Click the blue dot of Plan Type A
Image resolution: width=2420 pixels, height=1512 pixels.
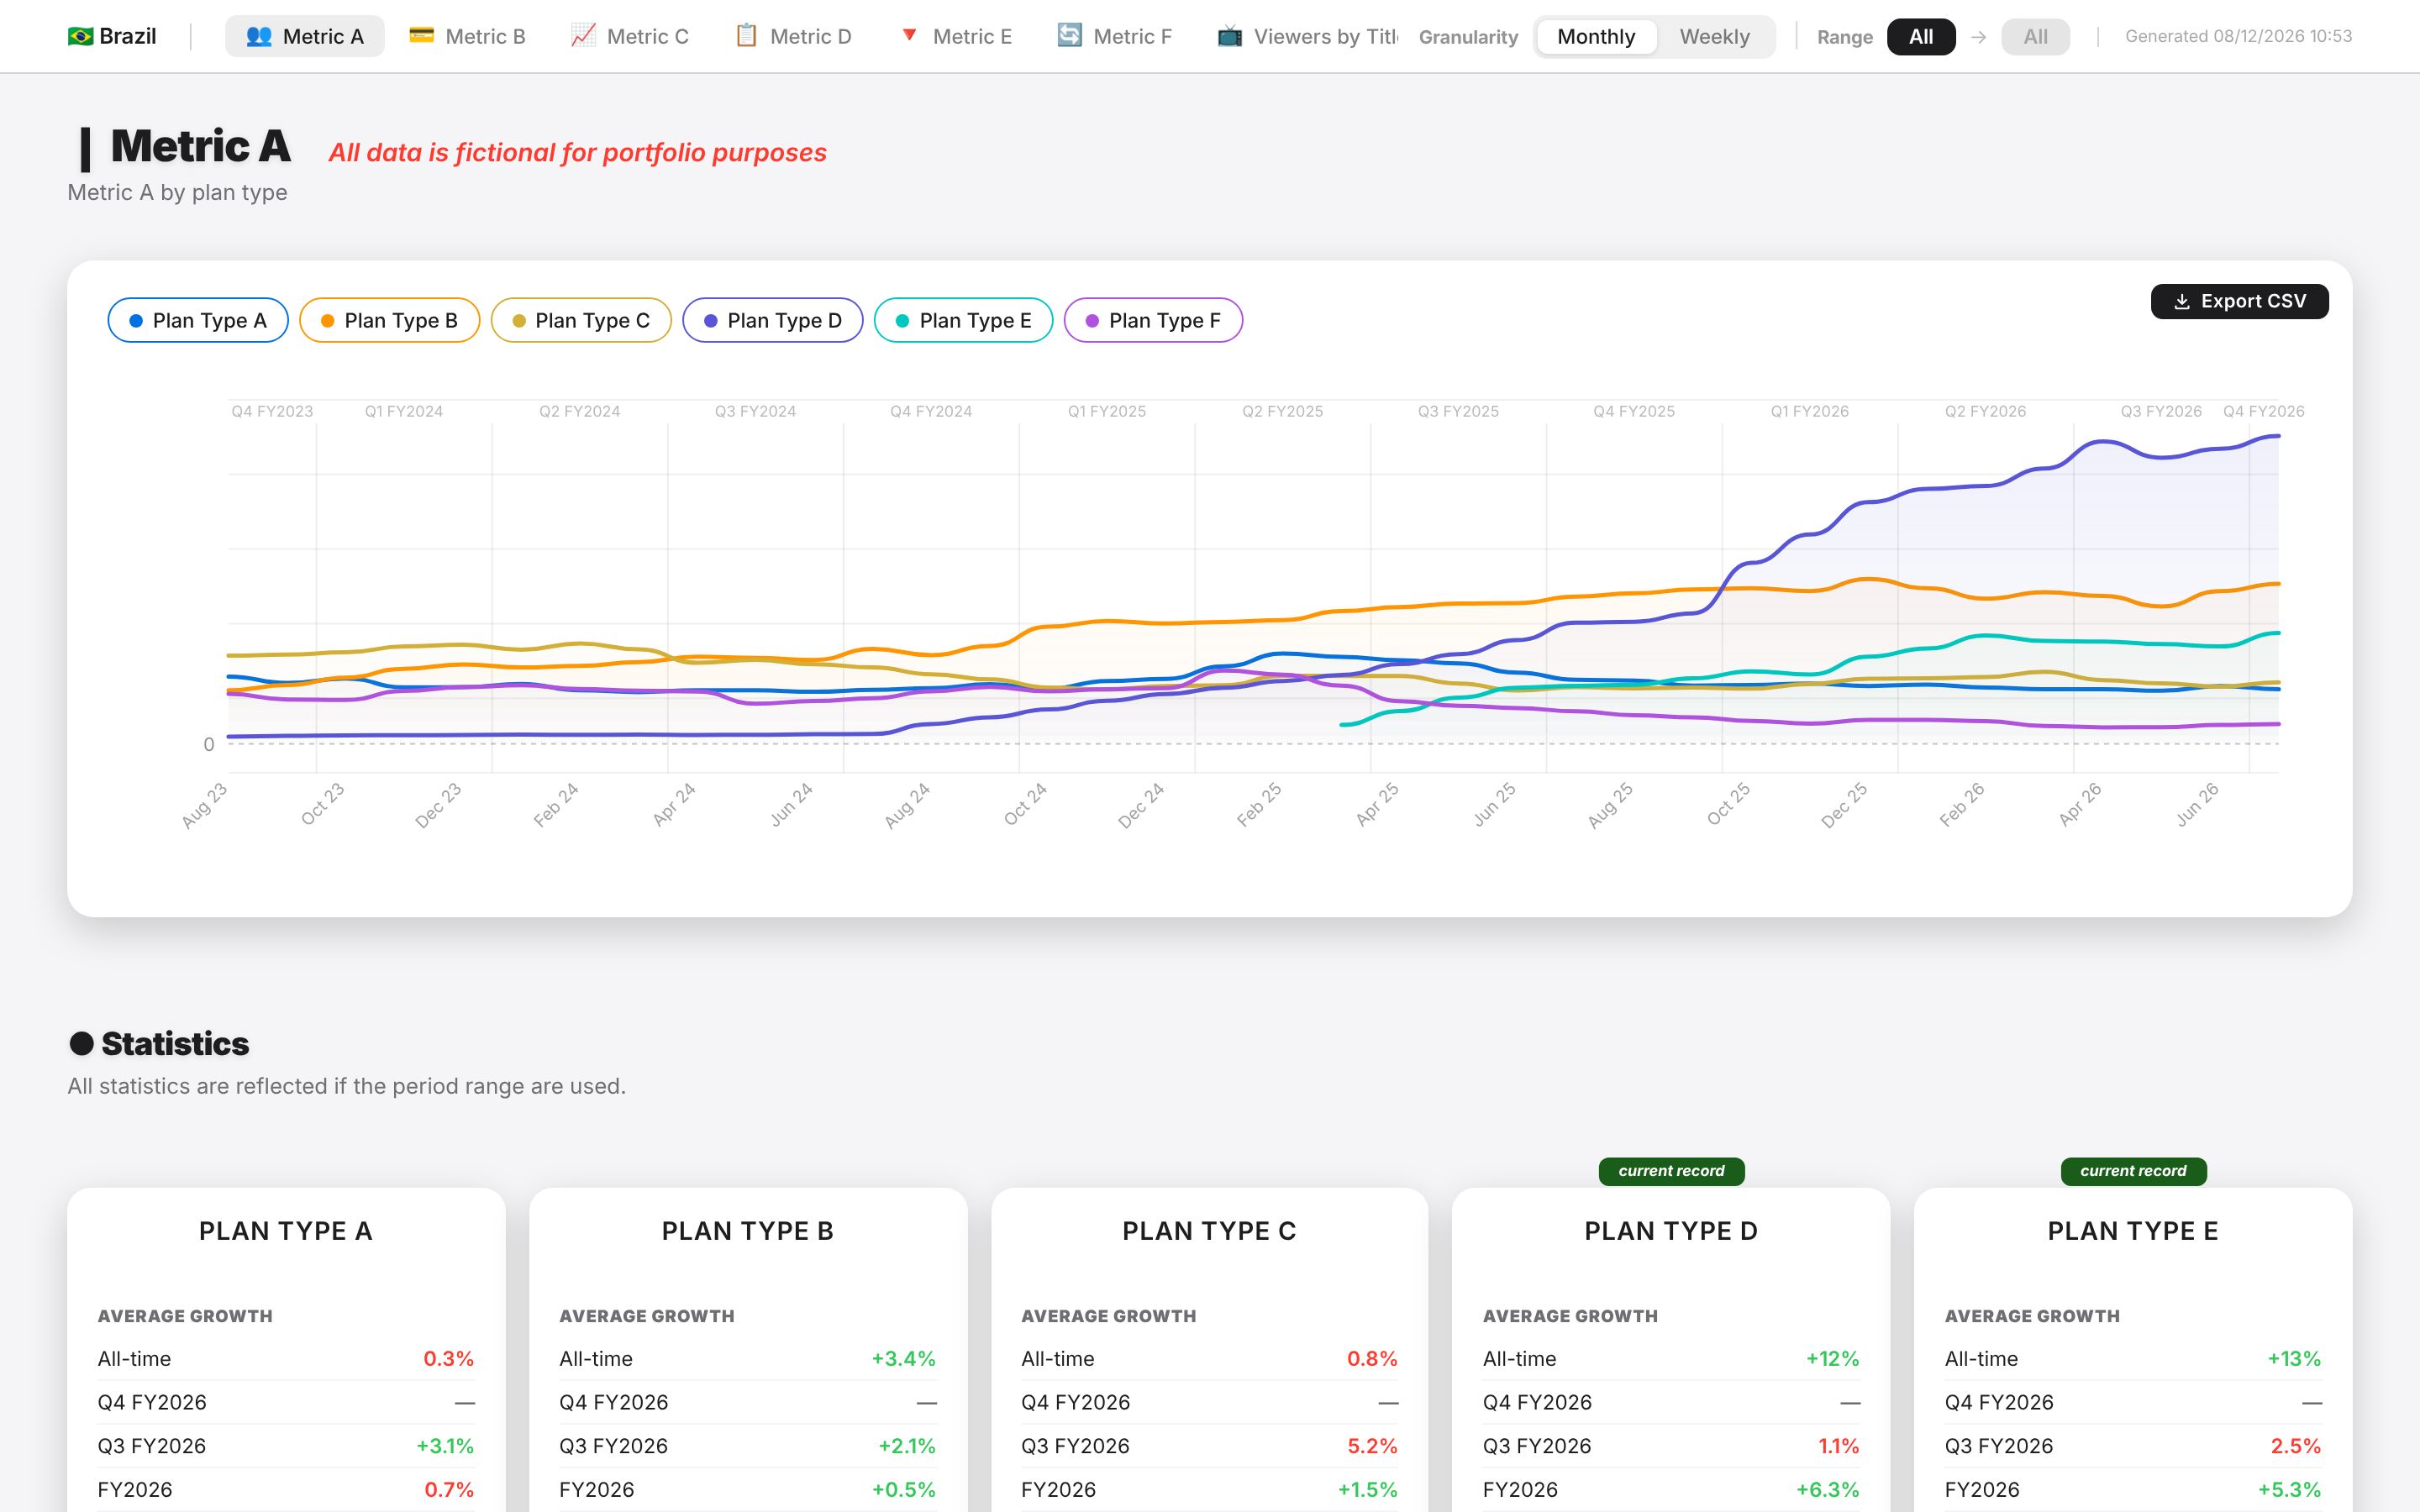tap(136, 321)
